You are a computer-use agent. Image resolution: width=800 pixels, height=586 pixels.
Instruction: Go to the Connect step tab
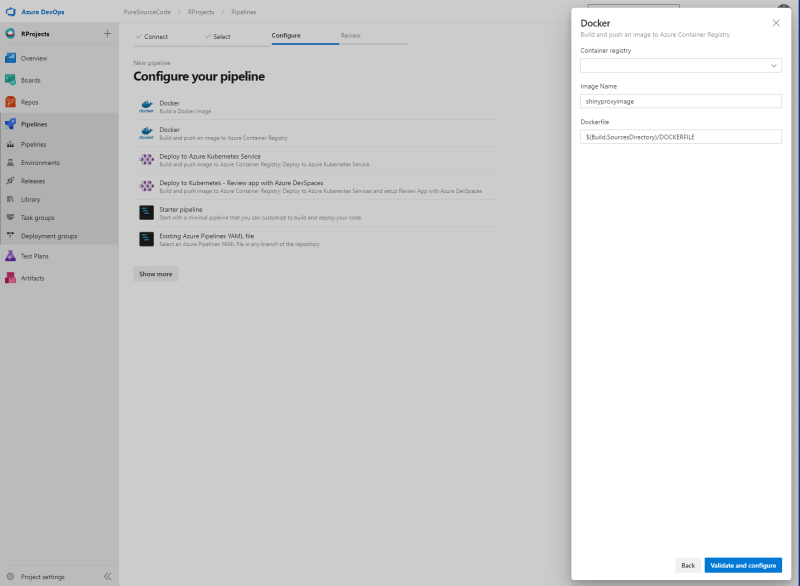[167, 36]
